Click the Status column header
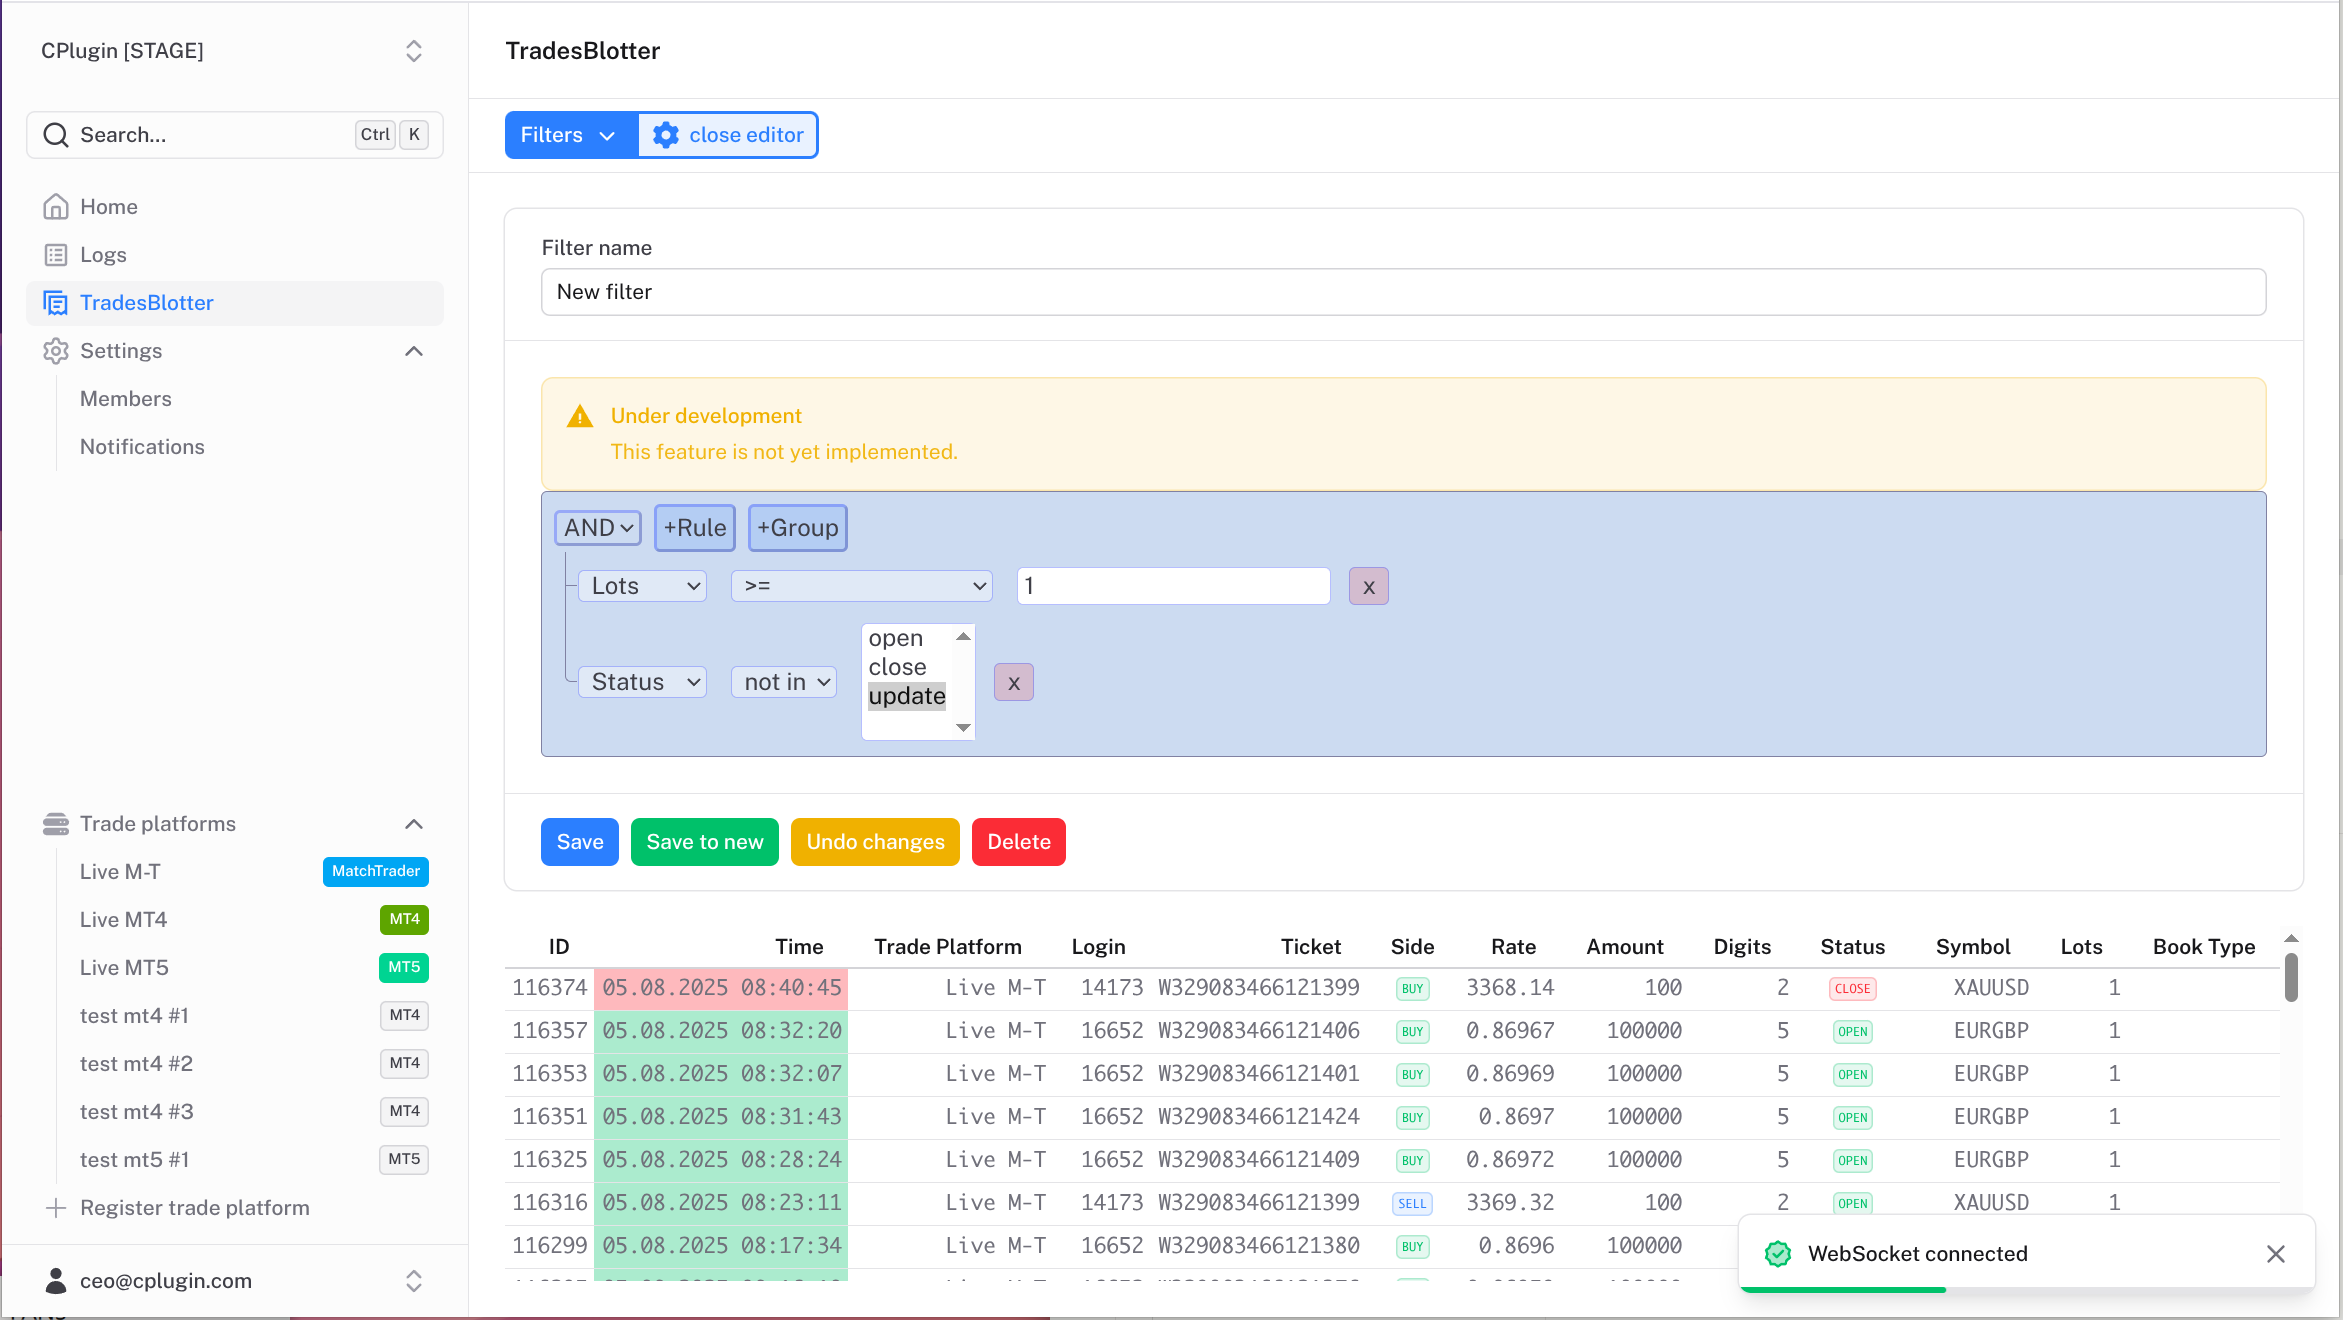Viewport: 2343px width, 1320px height. pos(1853,947)
